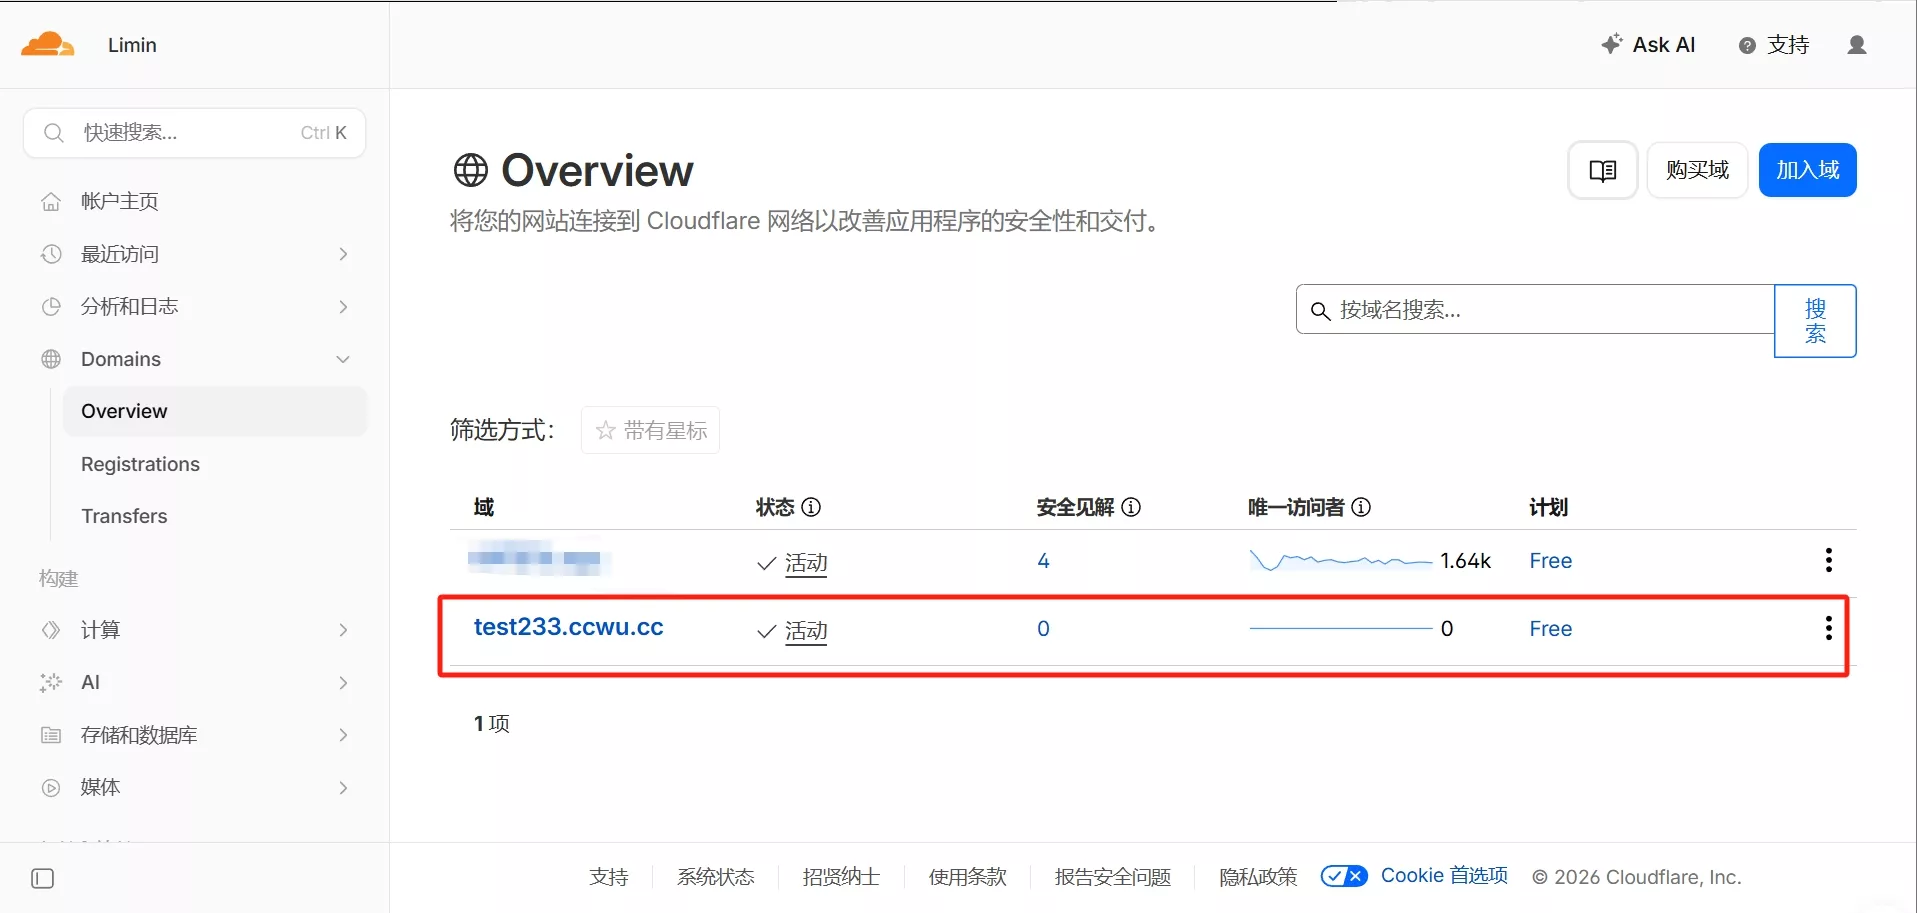The width and height of the screenshot is (1917, 913).
Task: Expand the 存储和数据库 chevron
Action: (343, 736)
